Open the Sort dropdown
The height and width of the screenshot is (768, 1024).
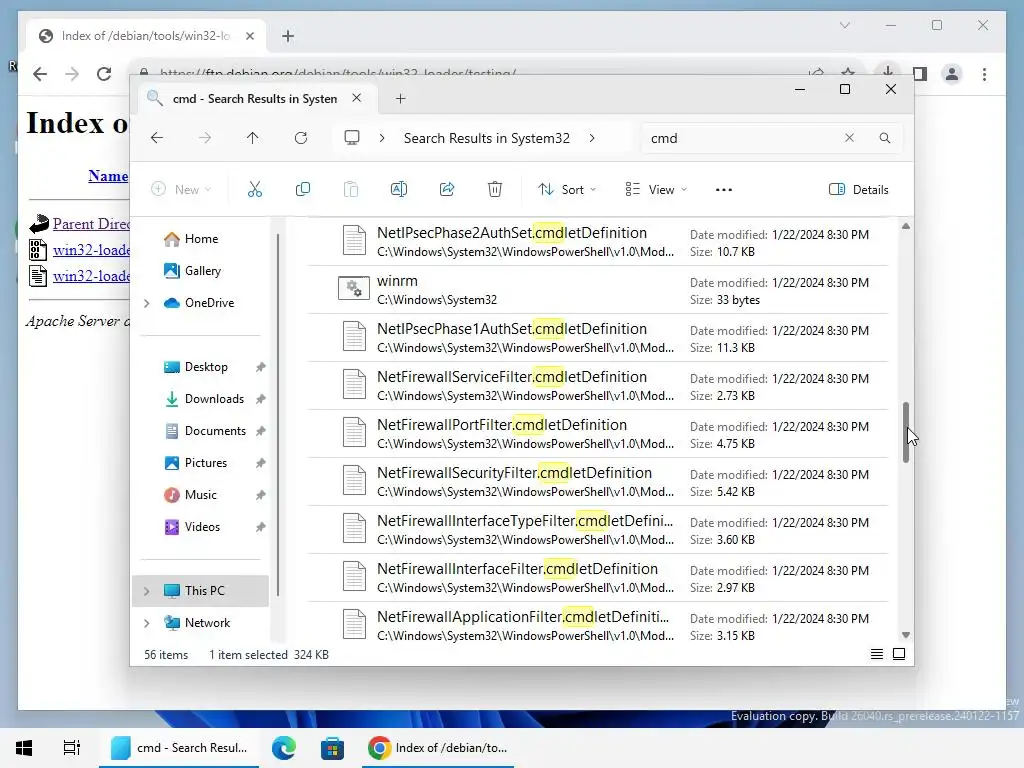(567, 189)
